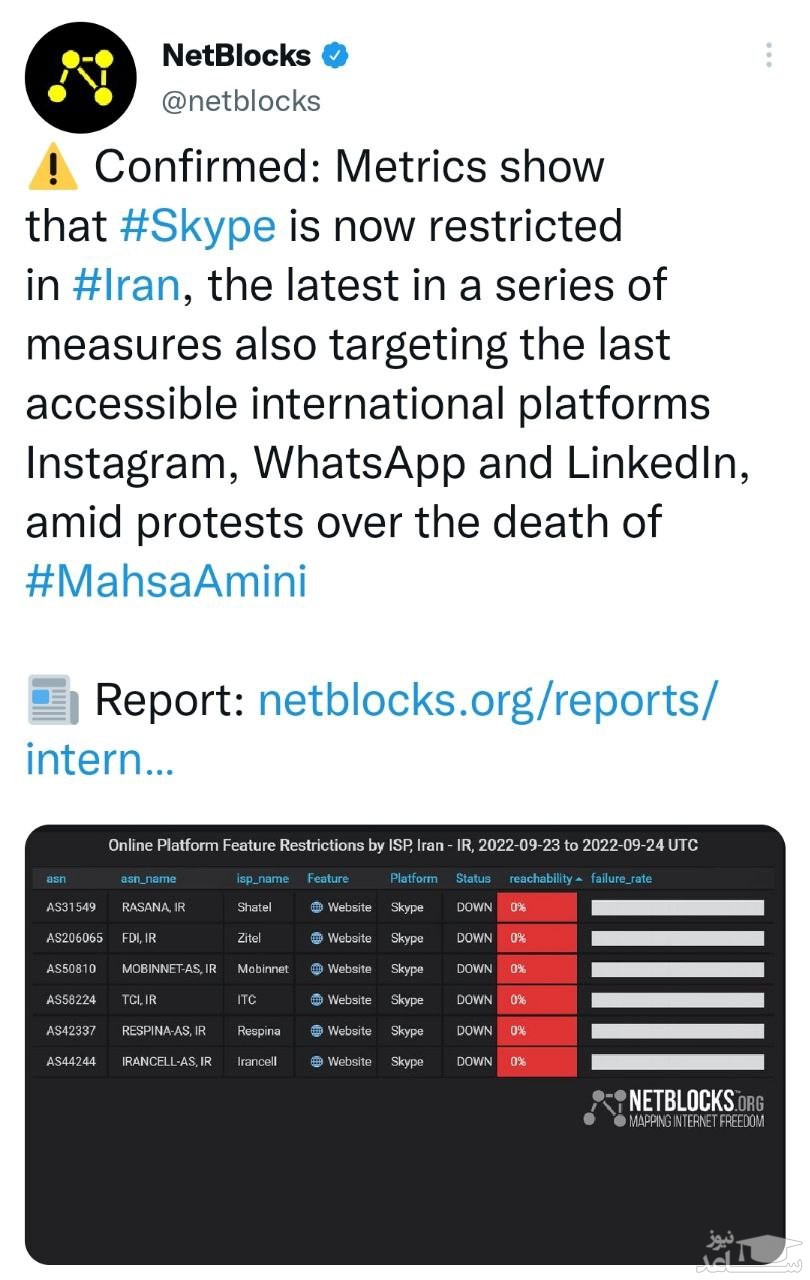Click the NetBlocks profile avatar
This screenshot has height=1280, width=810.
80,78
